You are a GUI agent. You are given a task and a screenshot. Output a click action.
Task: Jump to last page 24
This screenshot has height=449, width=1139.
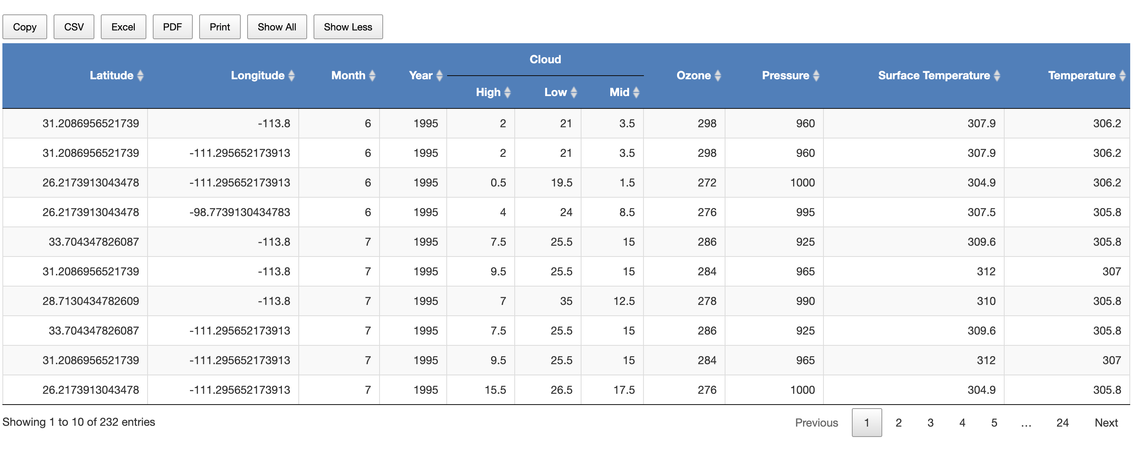point(1062,423)
